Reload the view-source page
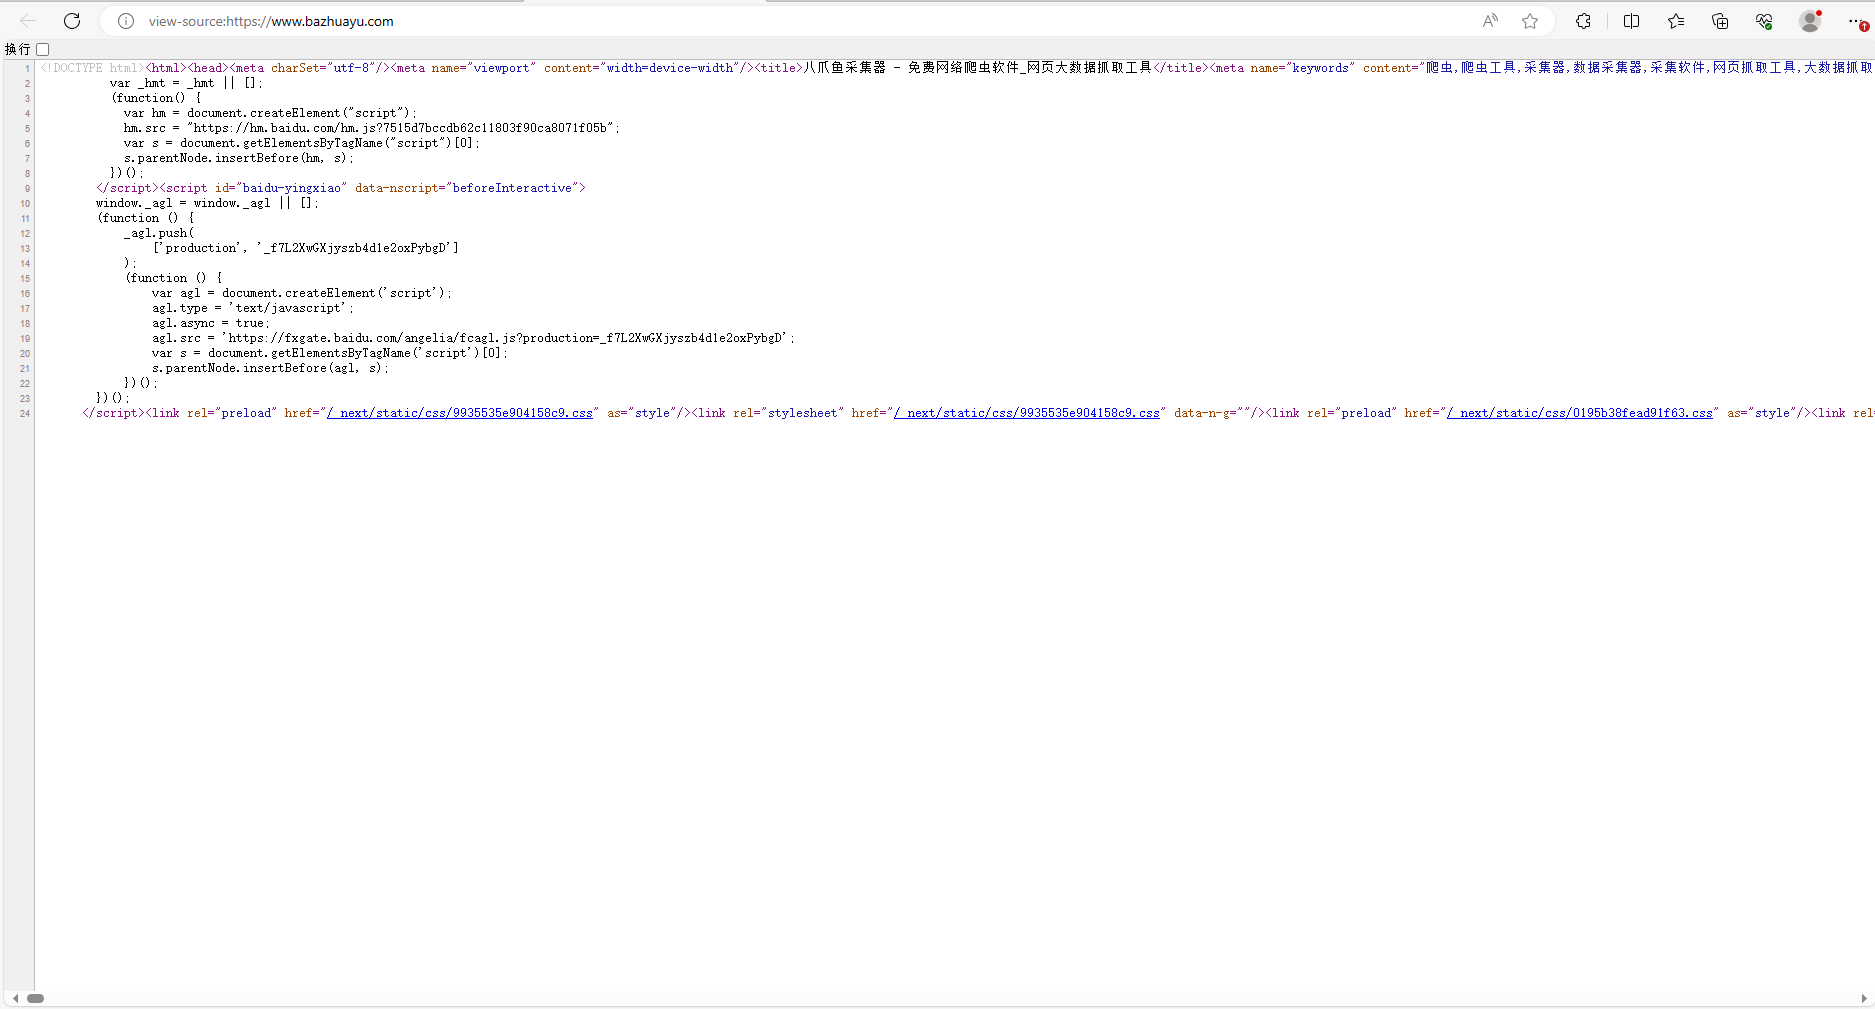The image size is (1875, 1009). [72, 21]
